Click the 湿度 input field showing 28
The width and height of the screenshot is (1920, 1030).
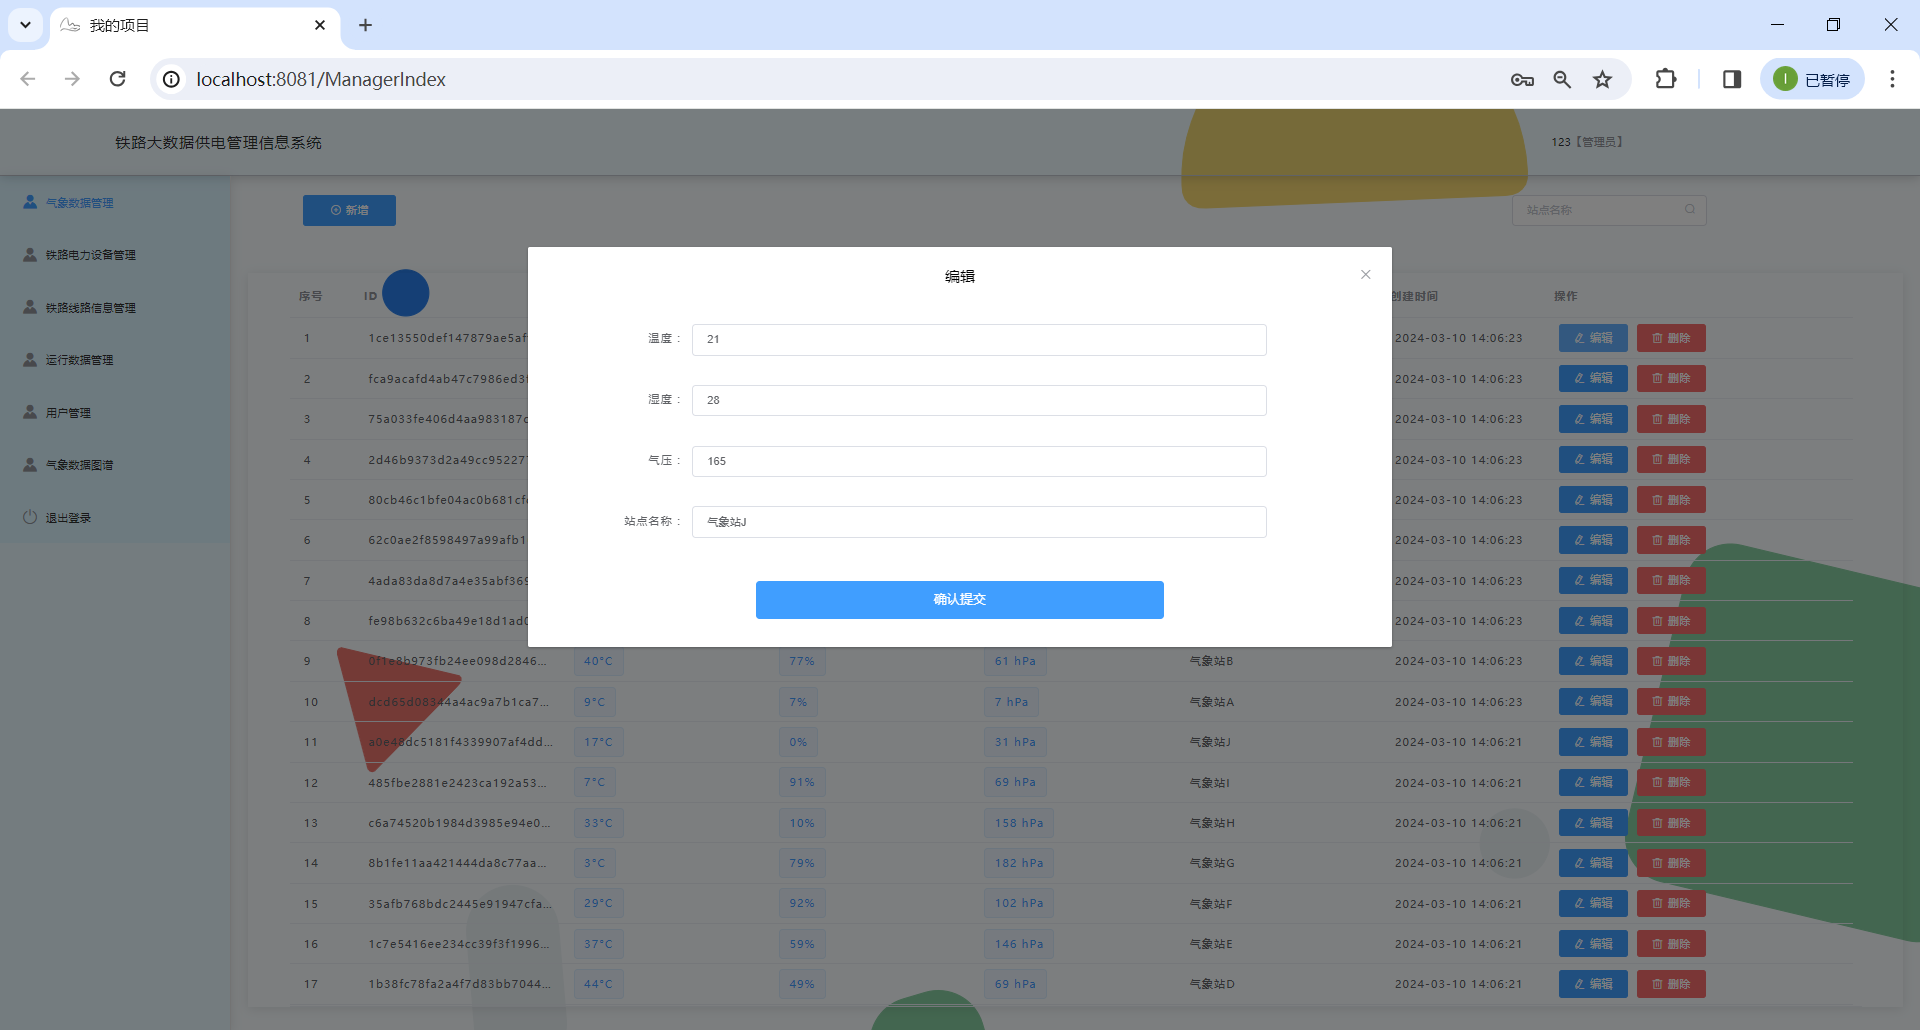pos(979,400)
